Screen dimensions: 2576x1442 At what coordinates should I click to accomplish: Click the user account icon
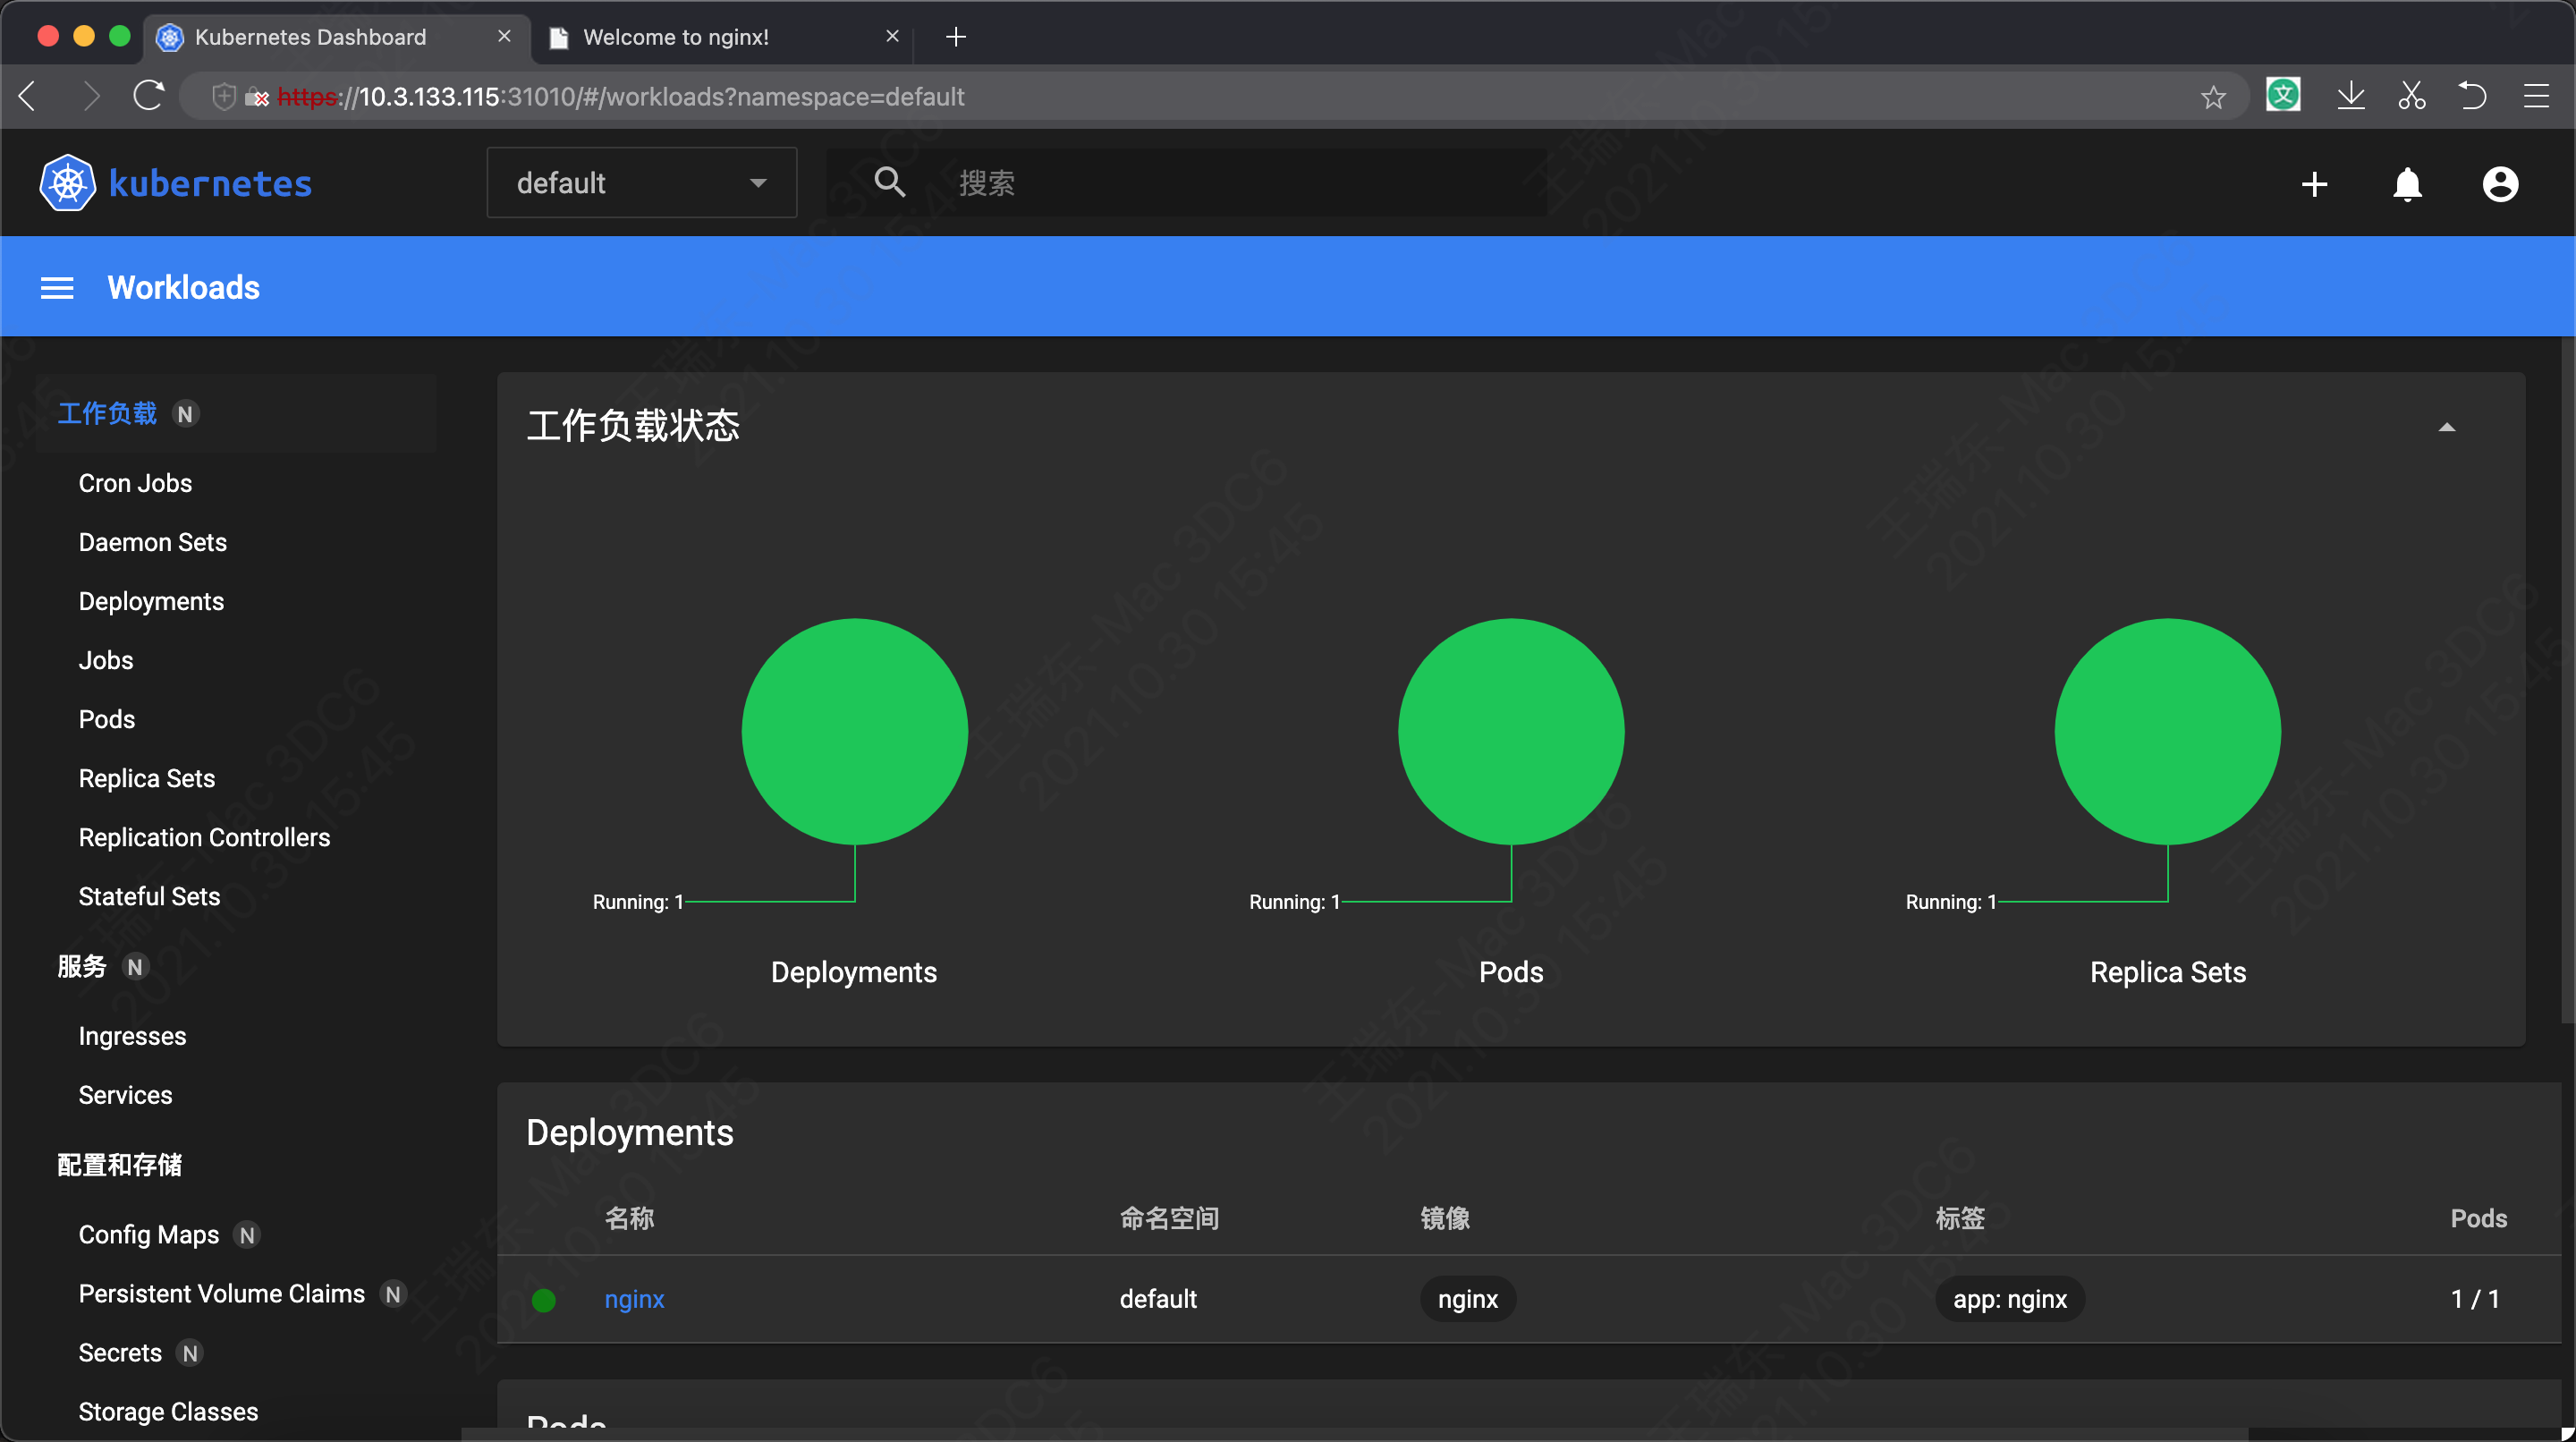pos(2498,184)
